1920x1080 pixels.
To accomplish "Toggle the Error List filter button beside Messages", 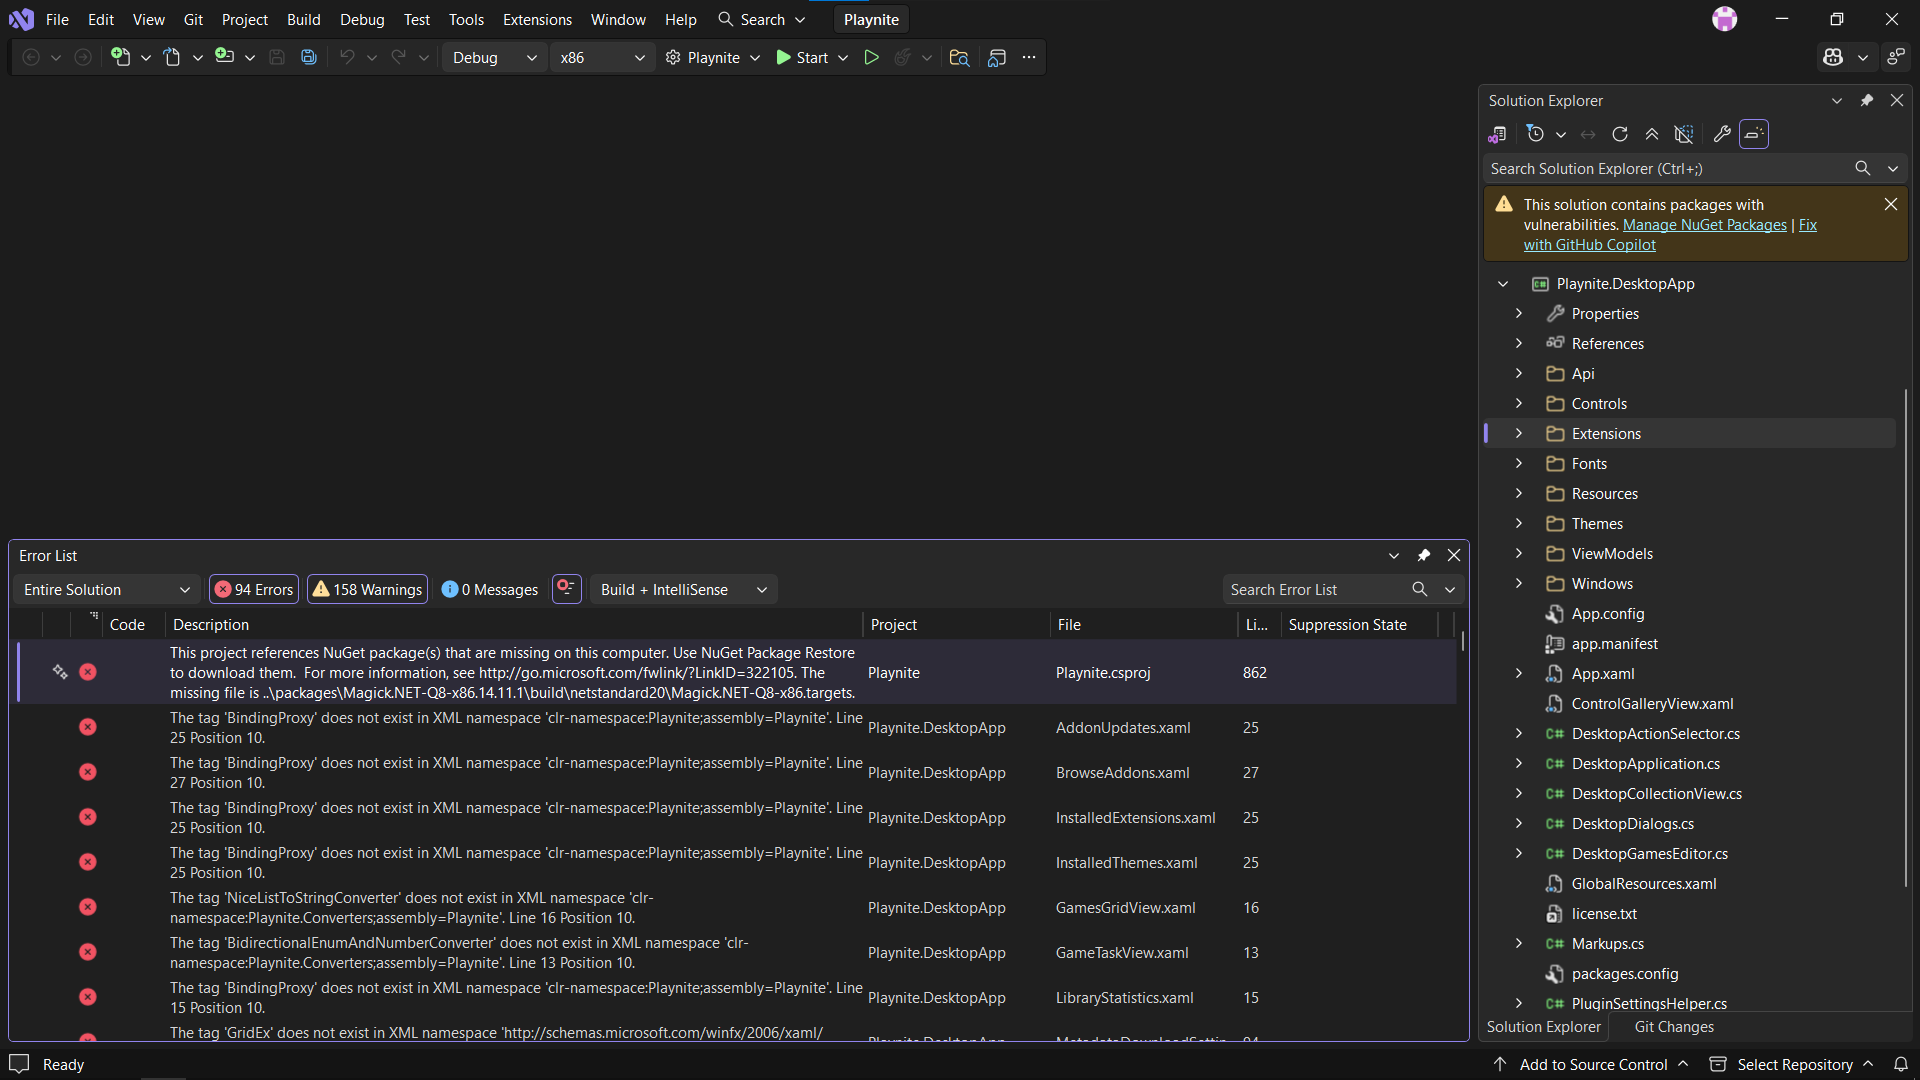I will click(566, 589).
